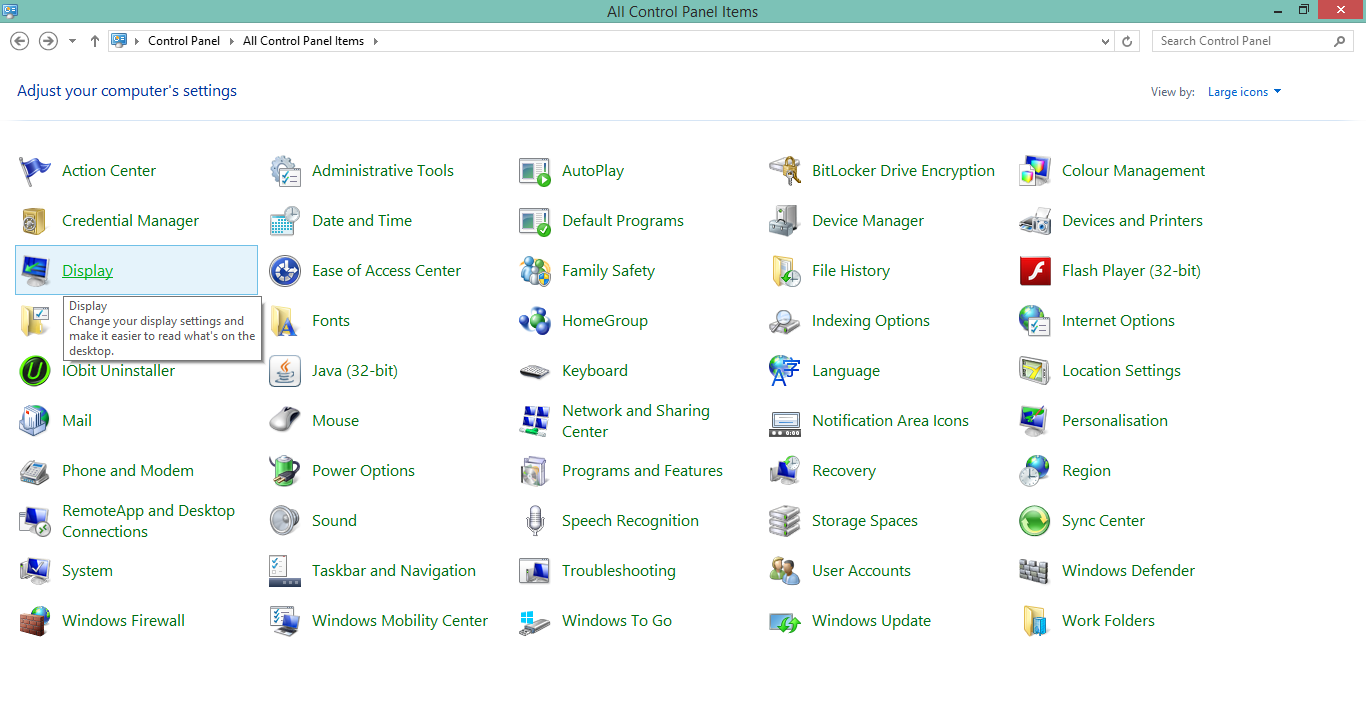
Task: Click the Display link
Action: [x=88, y=271]
